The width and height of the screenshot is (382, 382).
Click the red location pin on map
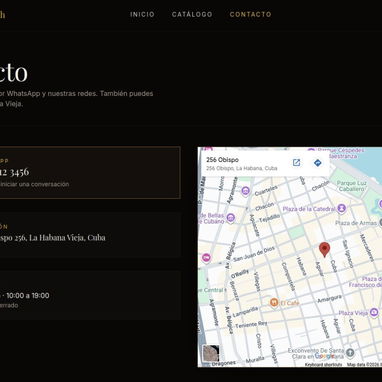(324, 250)
